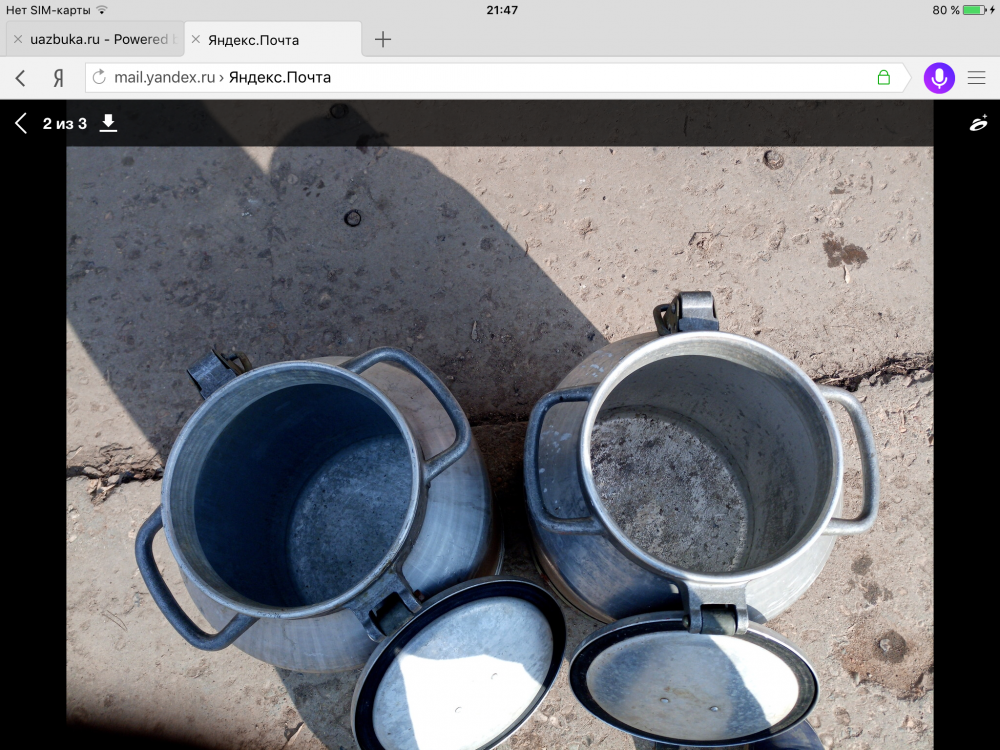The height and width of the screenshot is (750, 1000).
Task: Tap the battery indicator in status bar
Action: (x=973, y=9)
